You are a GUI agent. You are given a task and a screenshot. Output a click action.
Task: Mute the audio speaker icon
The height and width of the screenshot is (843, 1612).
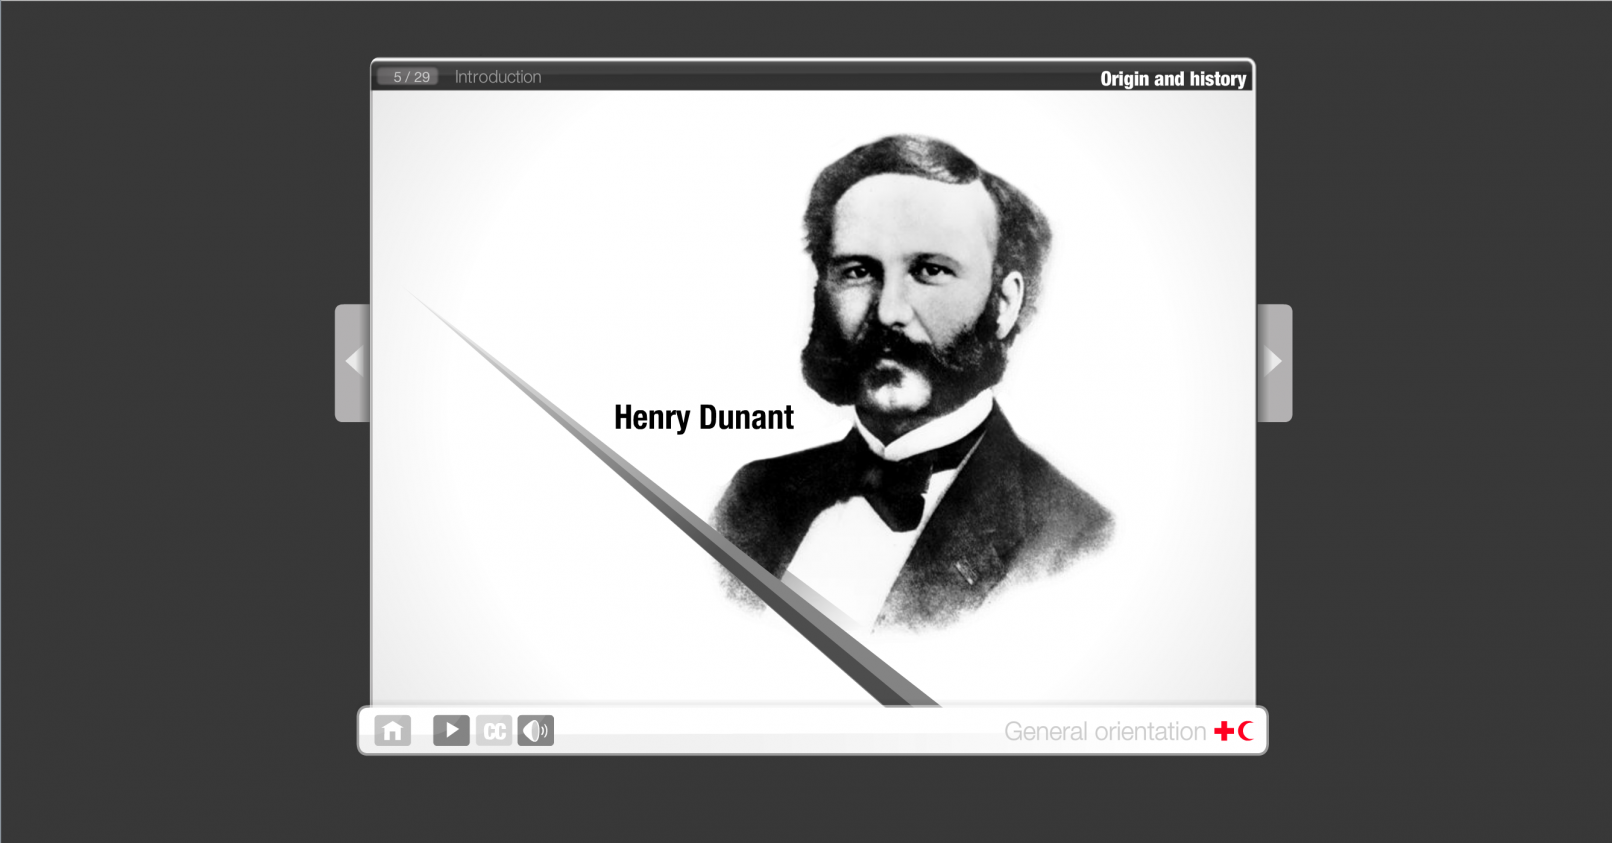tap(536, 731)
